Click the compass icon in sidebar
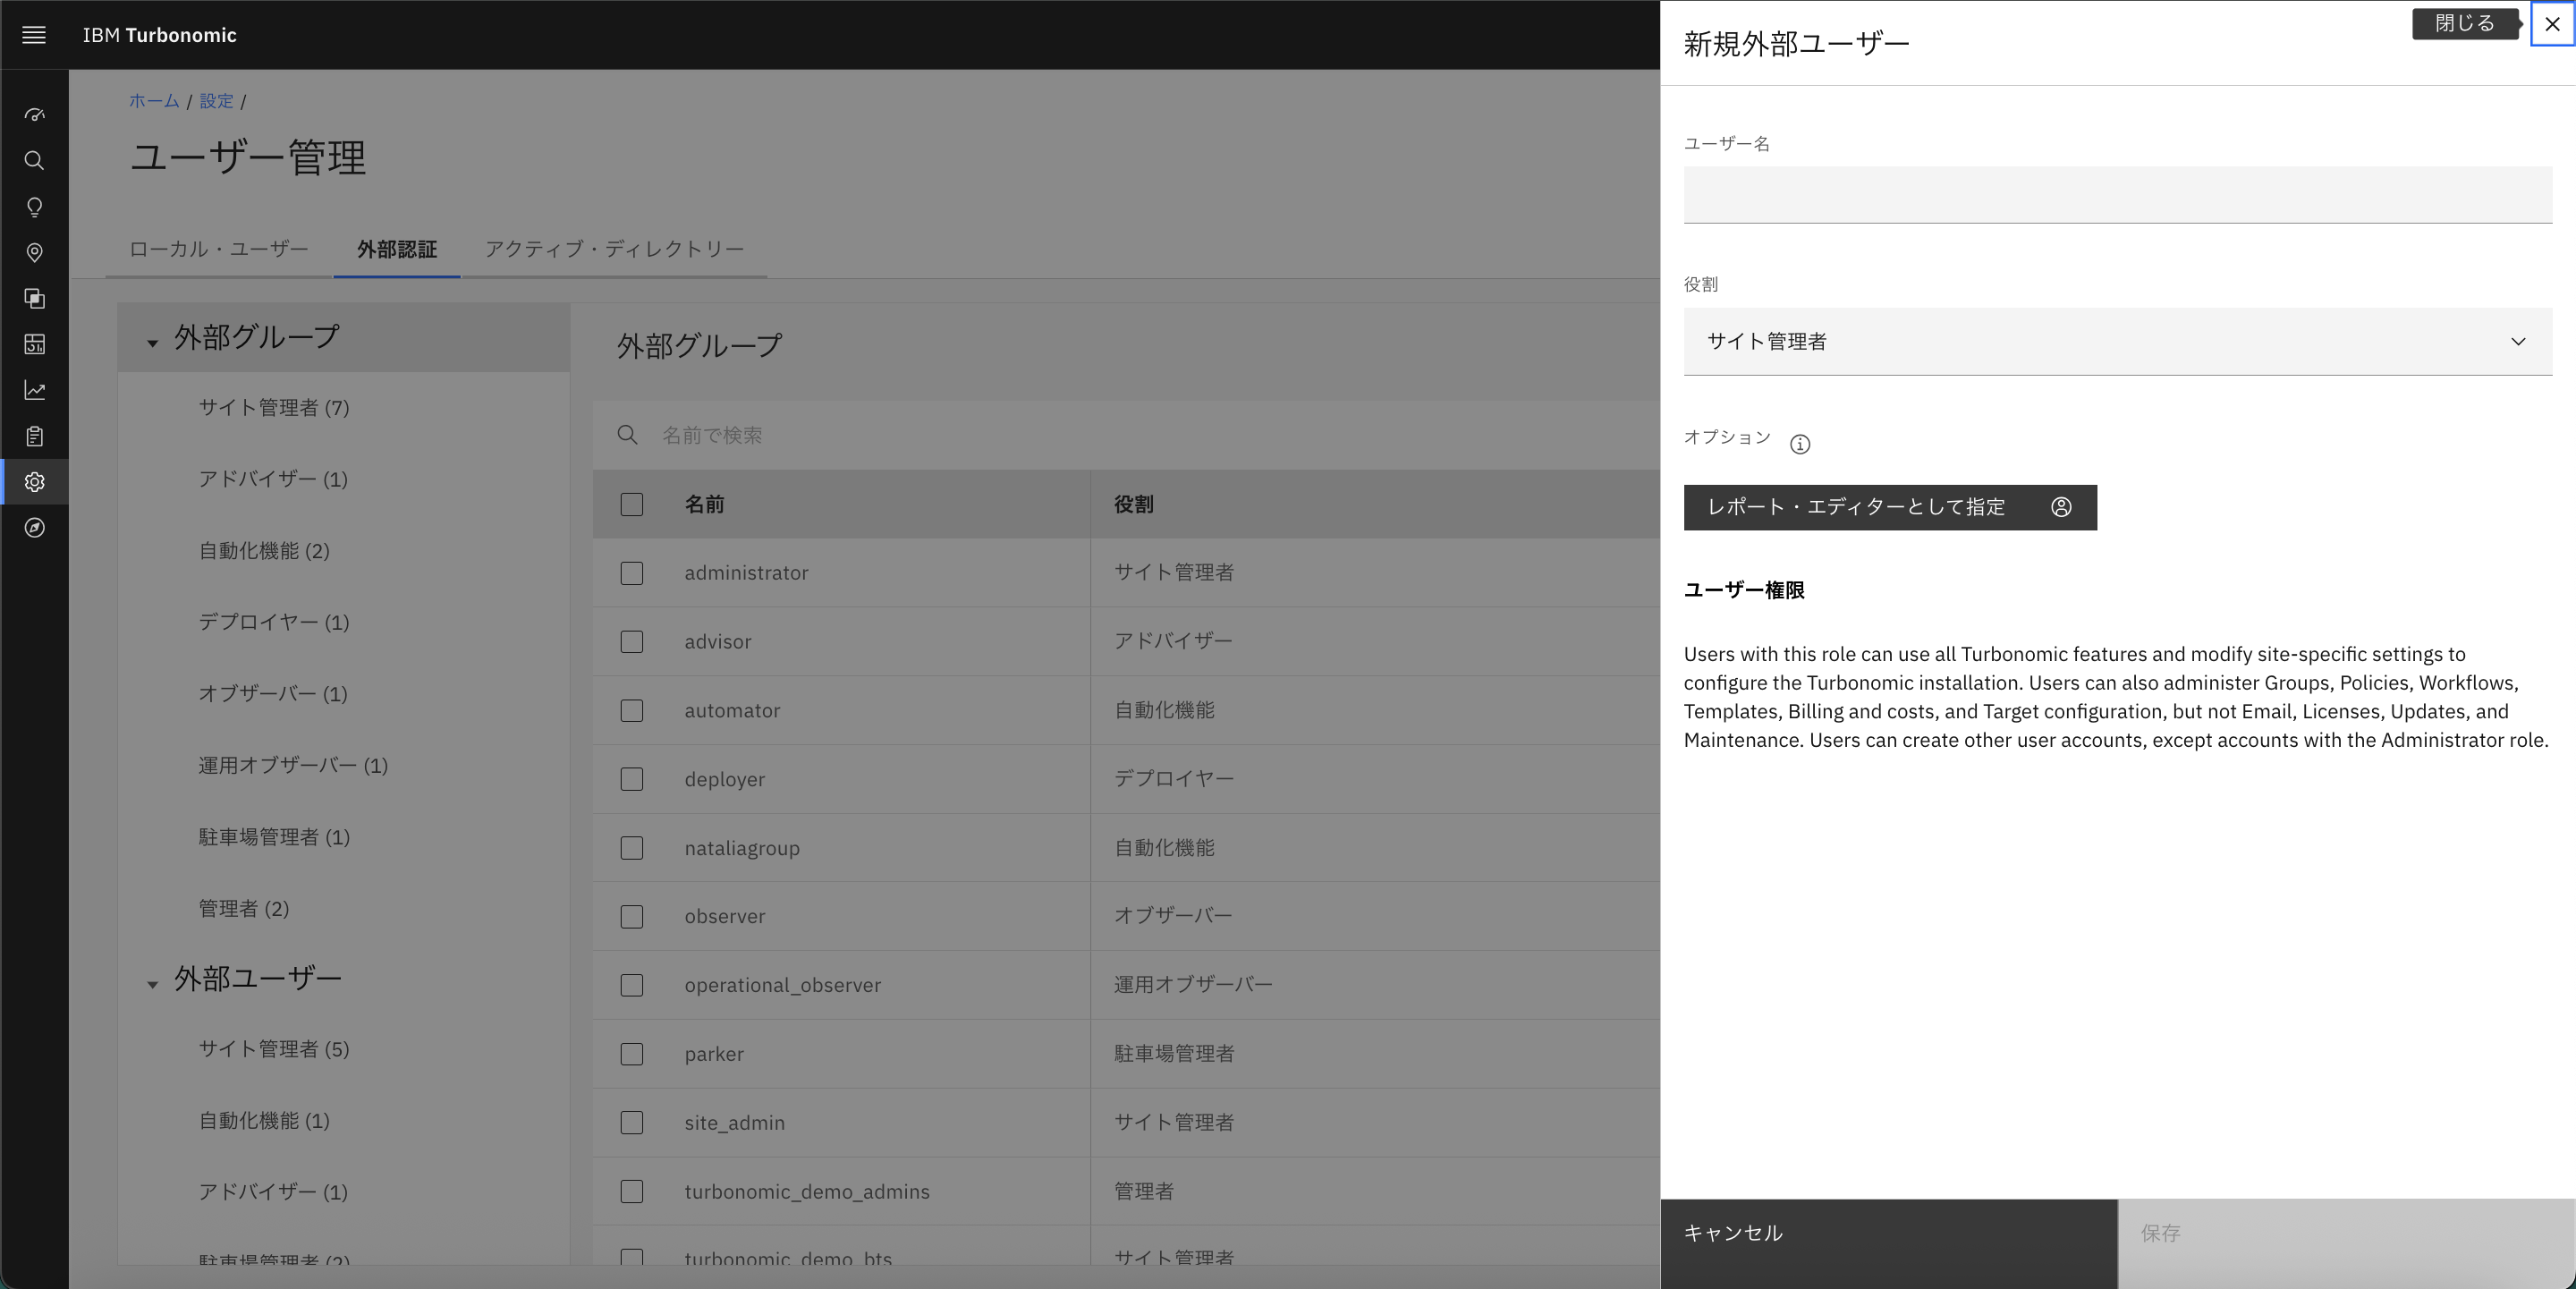Image resolution: width=2576 pixels, height=1289 pixels. point(34,528)
